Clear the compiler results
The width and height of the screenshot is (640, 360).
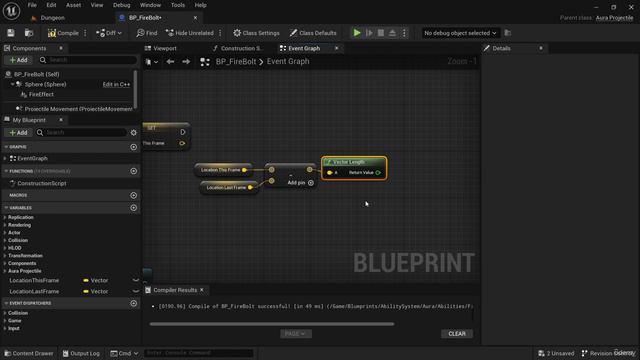[x=457, y=334]
